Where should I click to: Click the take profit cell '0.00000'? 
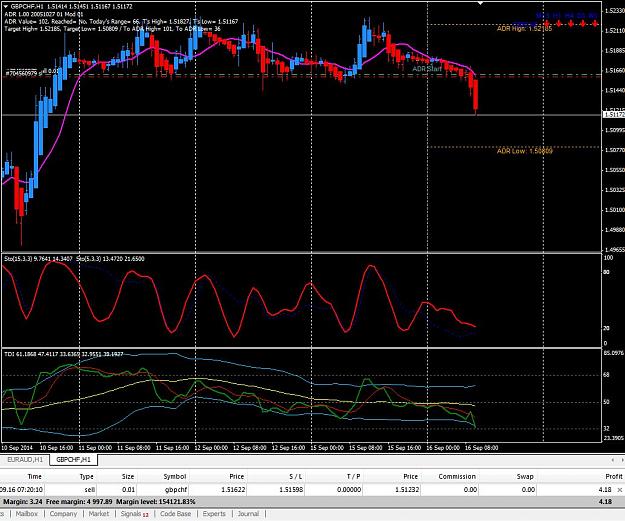(x=349, y=490)
